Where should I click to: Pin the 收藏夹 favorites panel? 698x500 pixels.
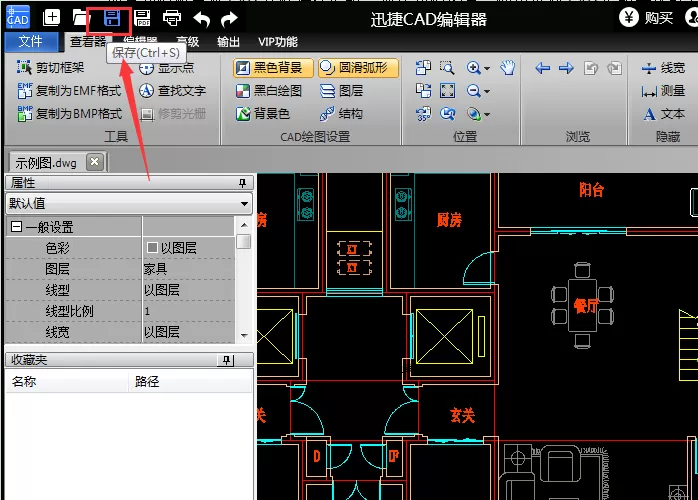point(227,360)
